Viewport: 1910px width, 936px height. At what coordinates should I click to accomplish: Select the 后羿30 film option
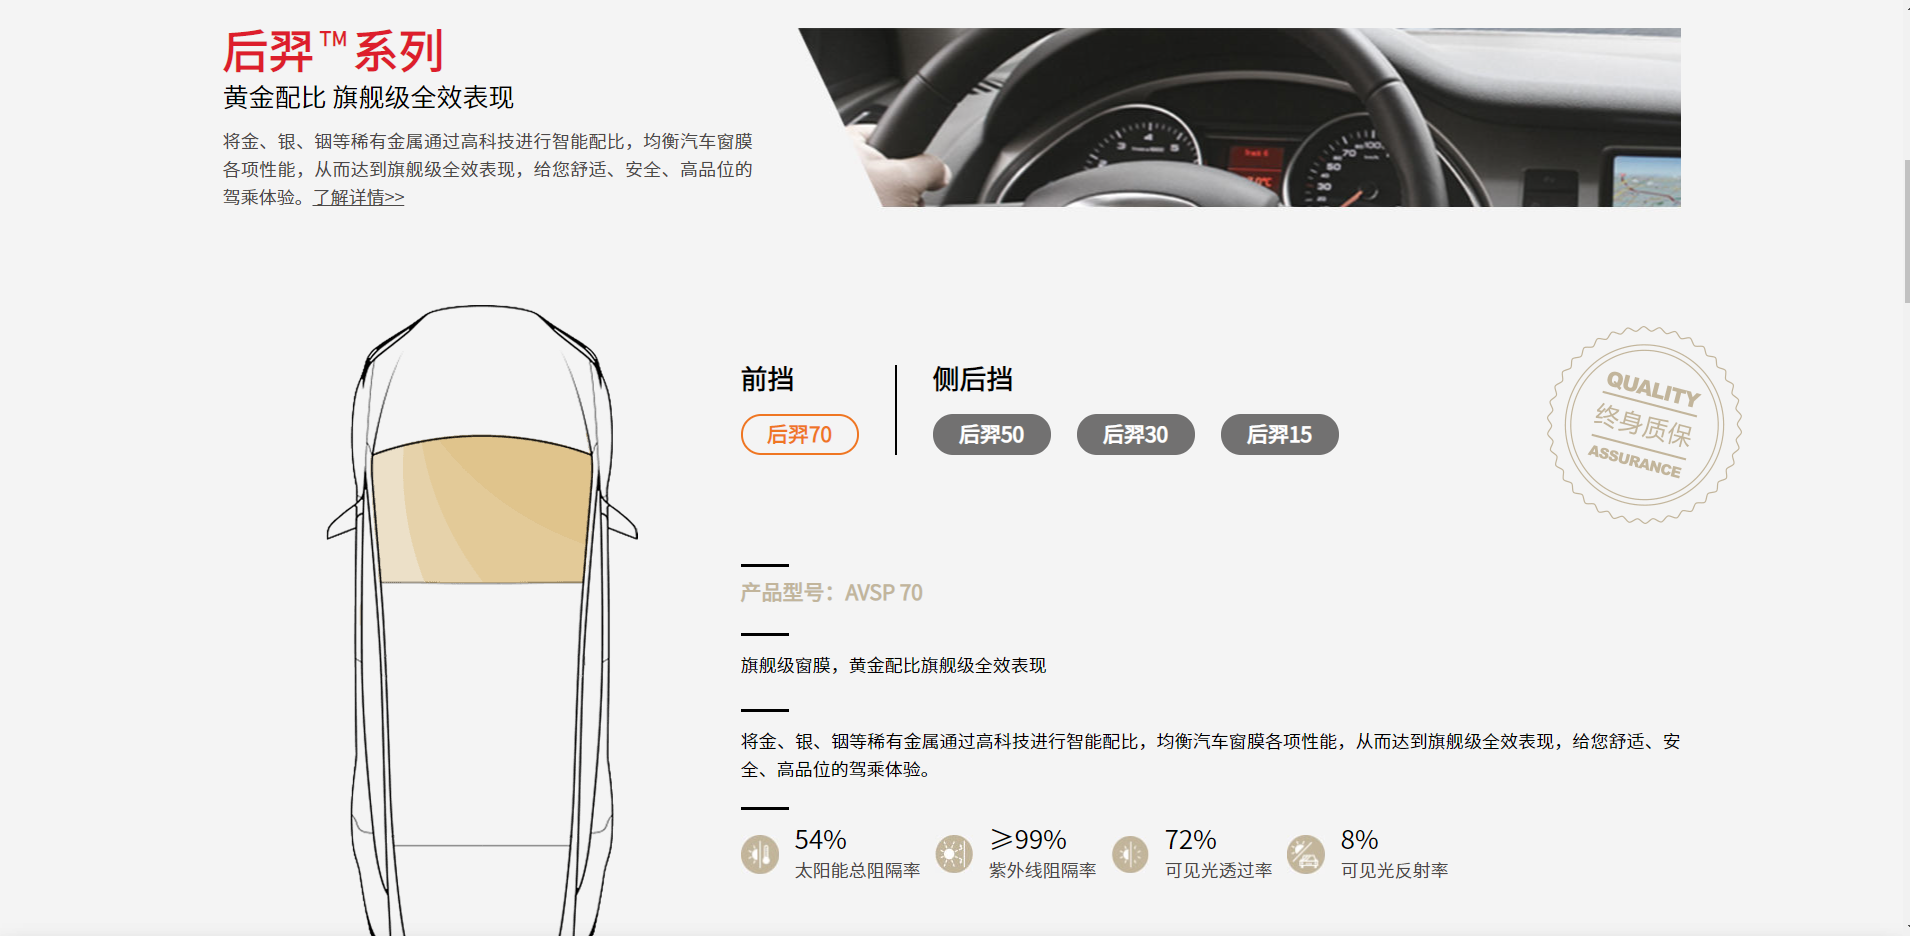(1135, 434)
